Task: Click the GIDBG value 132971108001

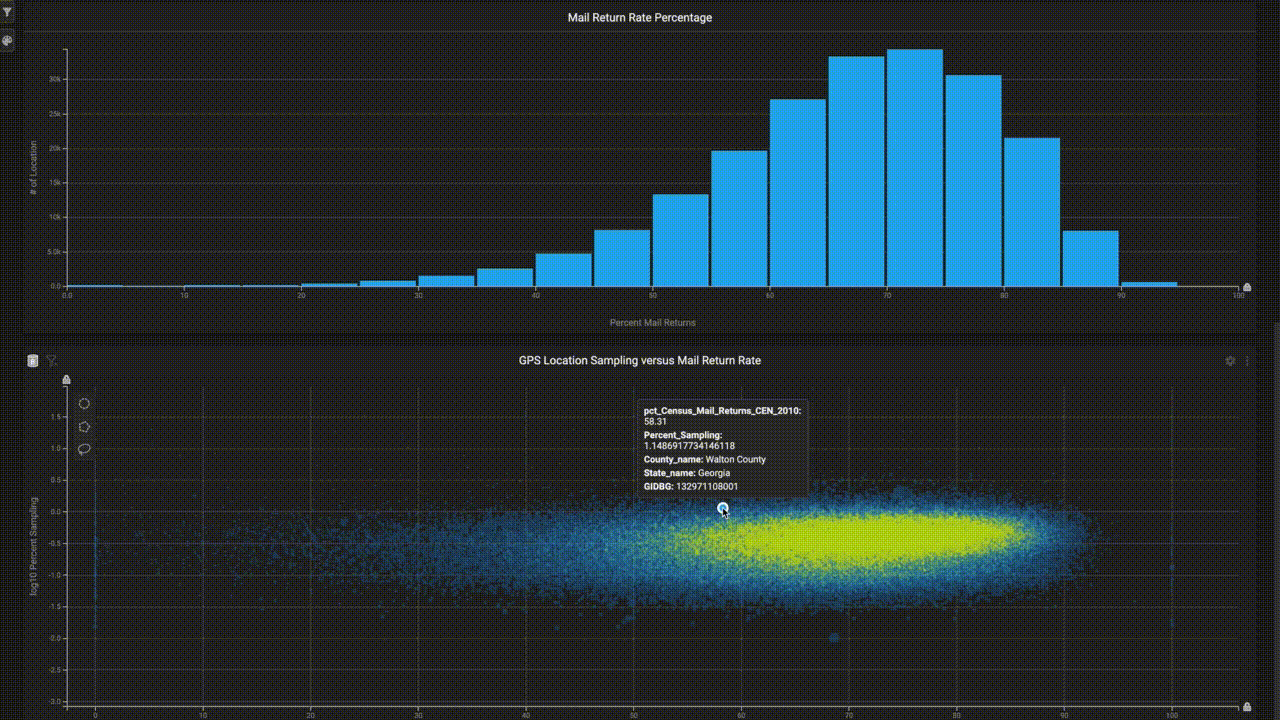Action: [x=707, y=487]
